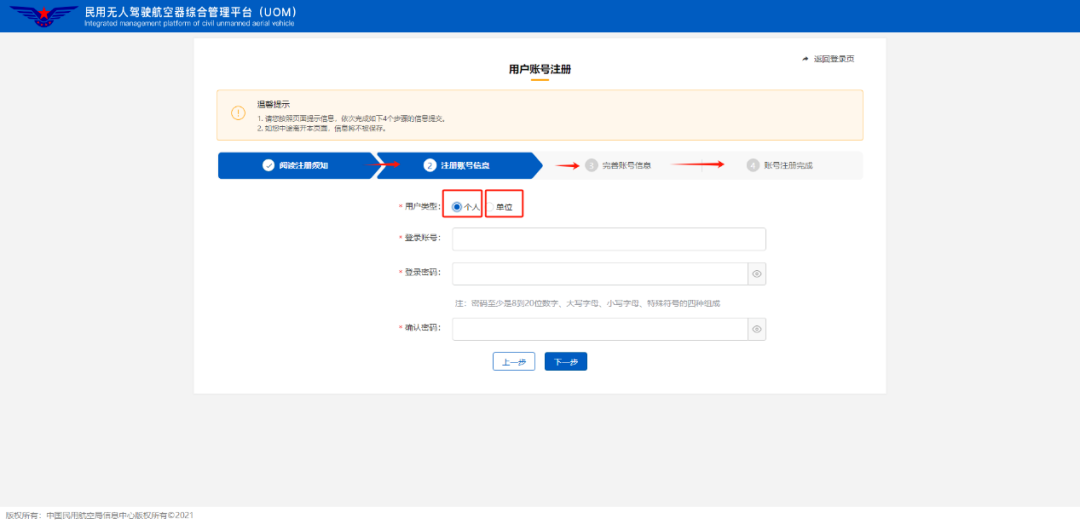Select the 个人 user type radio

[x=457, y=207]
